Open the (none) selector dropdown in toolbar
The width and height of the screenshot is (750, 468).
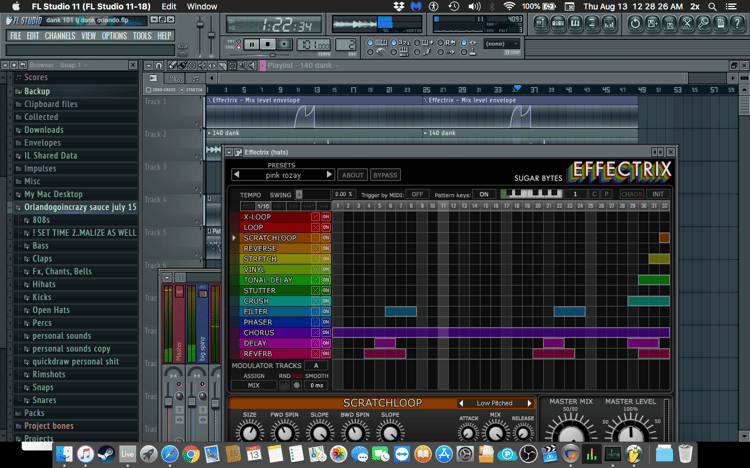502,44
